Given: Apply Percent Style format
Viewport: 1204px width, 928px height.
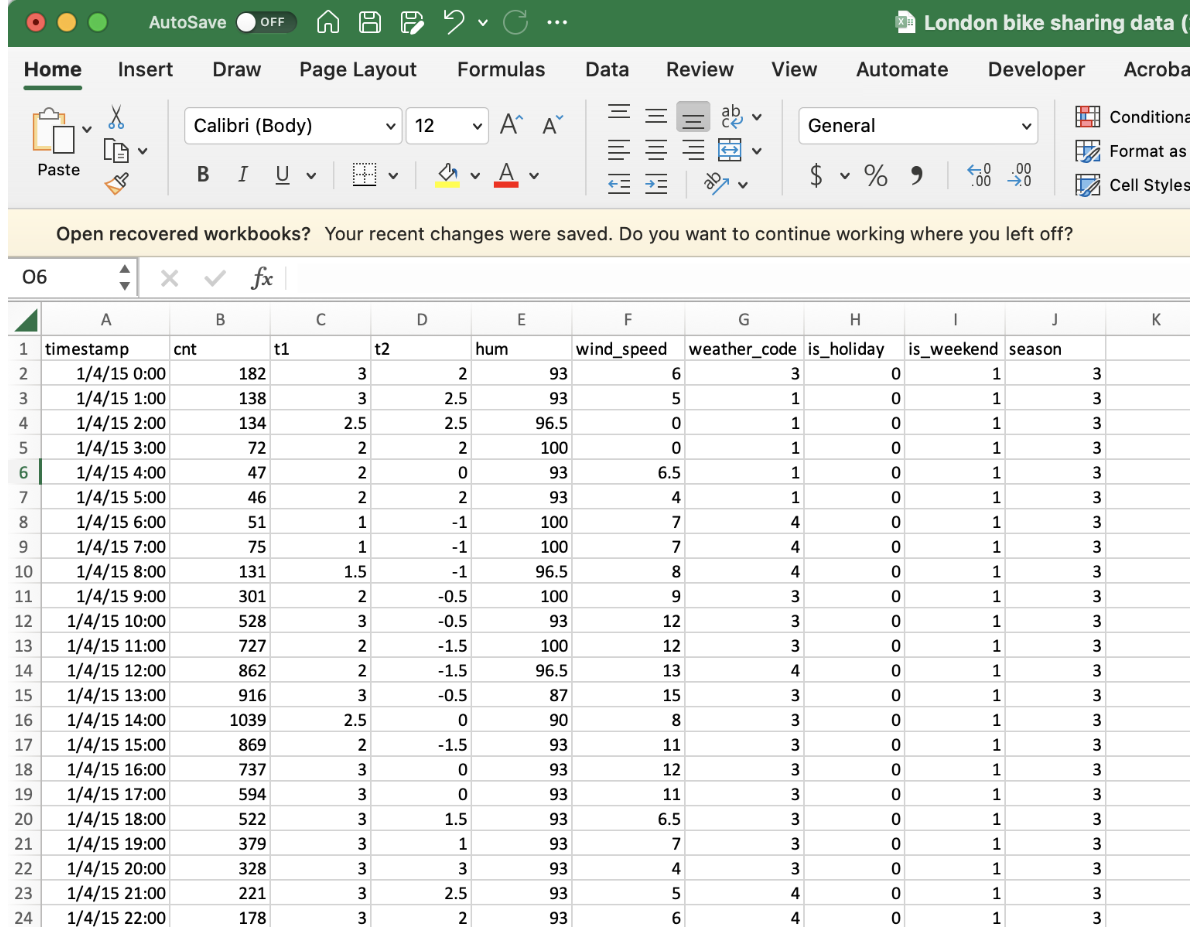Looking at the screenshot, I should coord(876,176).
